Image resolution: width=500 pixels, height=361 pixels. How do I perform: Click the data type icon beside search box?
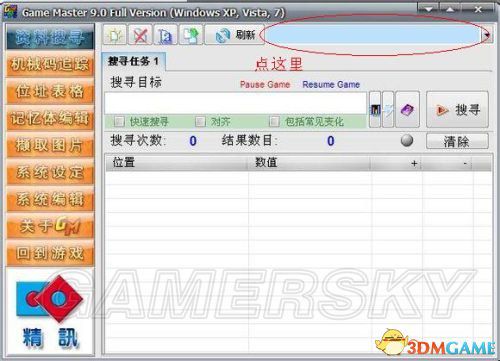(375, 110)
